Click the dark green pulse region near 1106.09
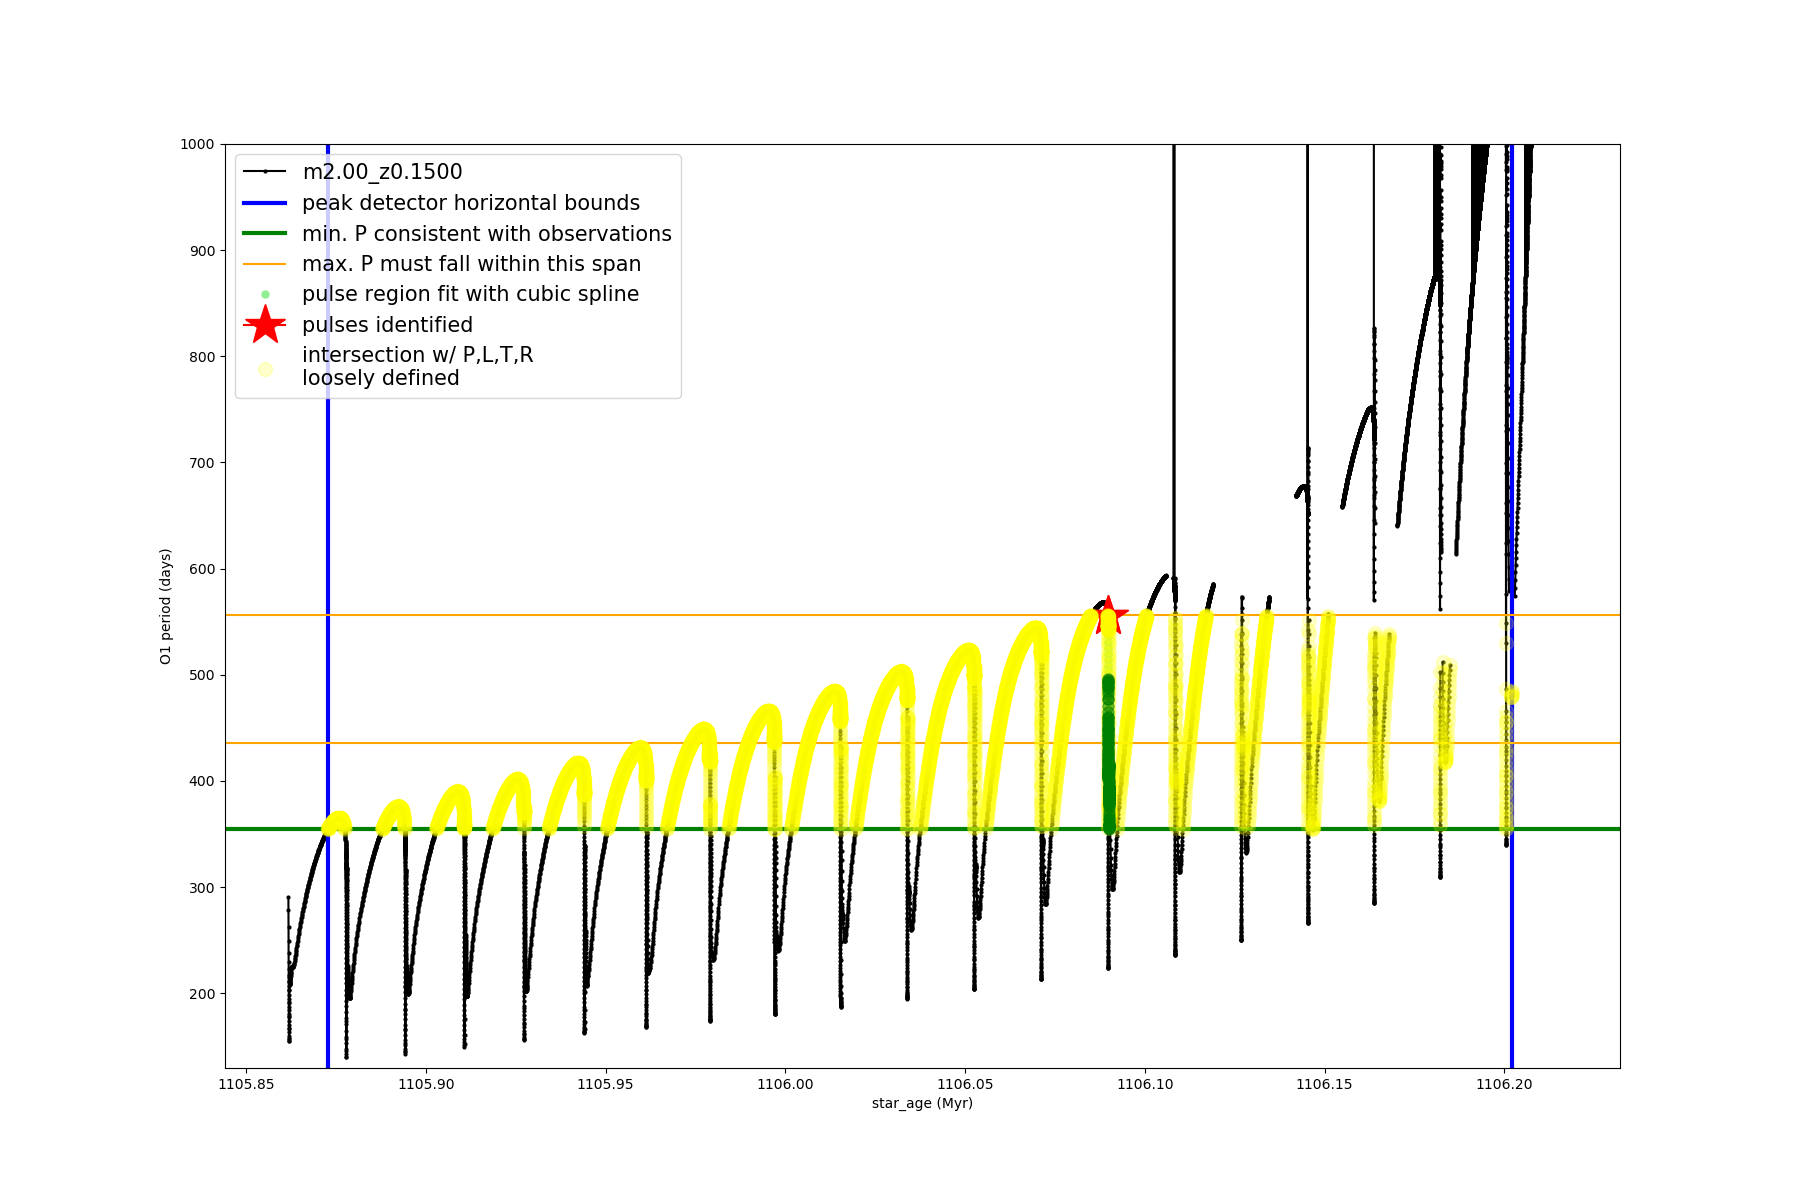Screen dimensions: 1800x1200 tap(1109, 750)
